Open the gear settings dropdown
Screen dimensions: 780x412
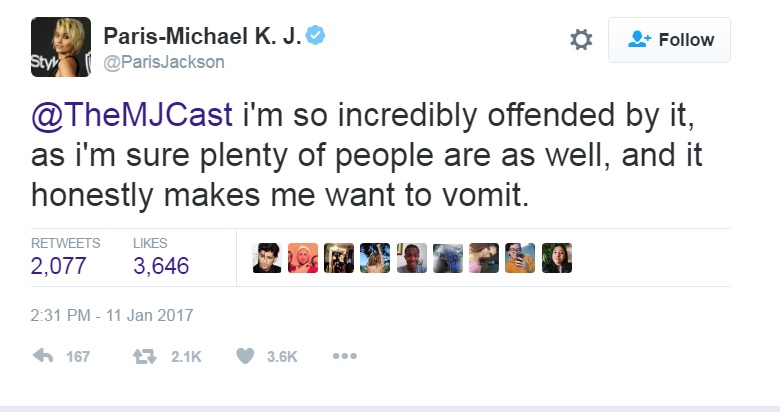coord(580,40)
